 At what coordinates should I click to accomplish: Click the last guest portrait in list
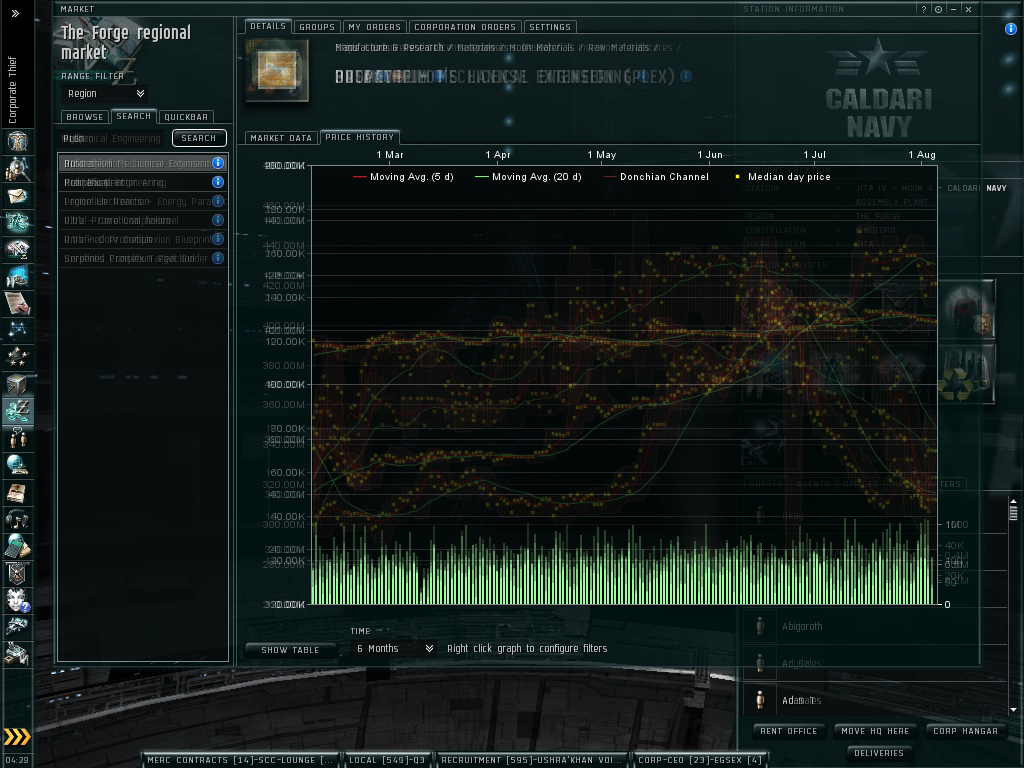click(x=760, y=700)
